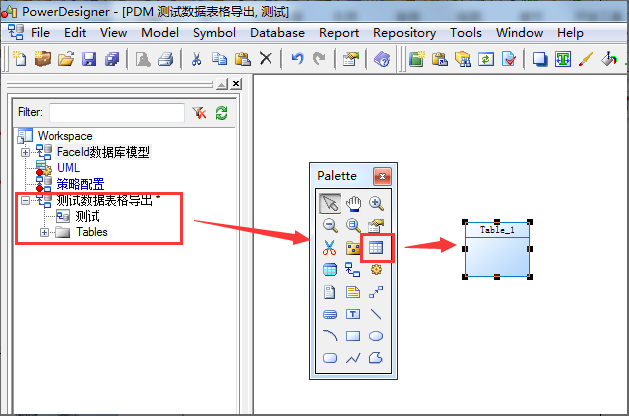Select the Note tool in Palette
Screen dimensions: 629x416
coord(353,292)
